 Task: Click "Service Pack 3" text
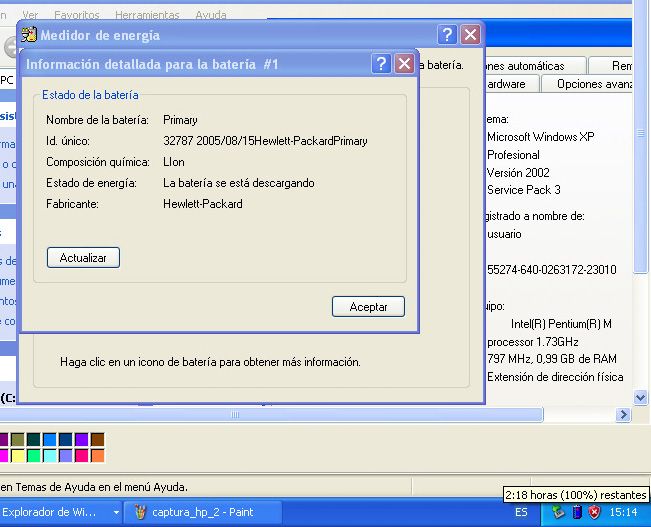524,190
